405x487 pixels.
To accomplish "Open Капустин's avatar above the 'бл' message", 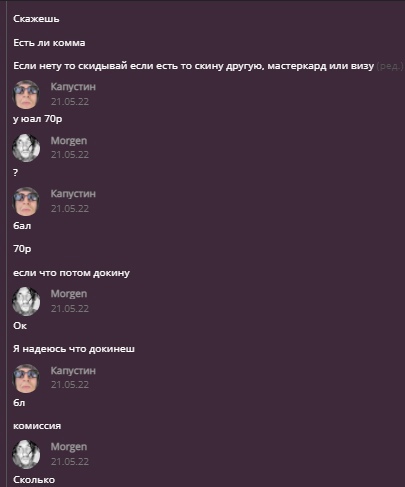I will pos(26,378).
